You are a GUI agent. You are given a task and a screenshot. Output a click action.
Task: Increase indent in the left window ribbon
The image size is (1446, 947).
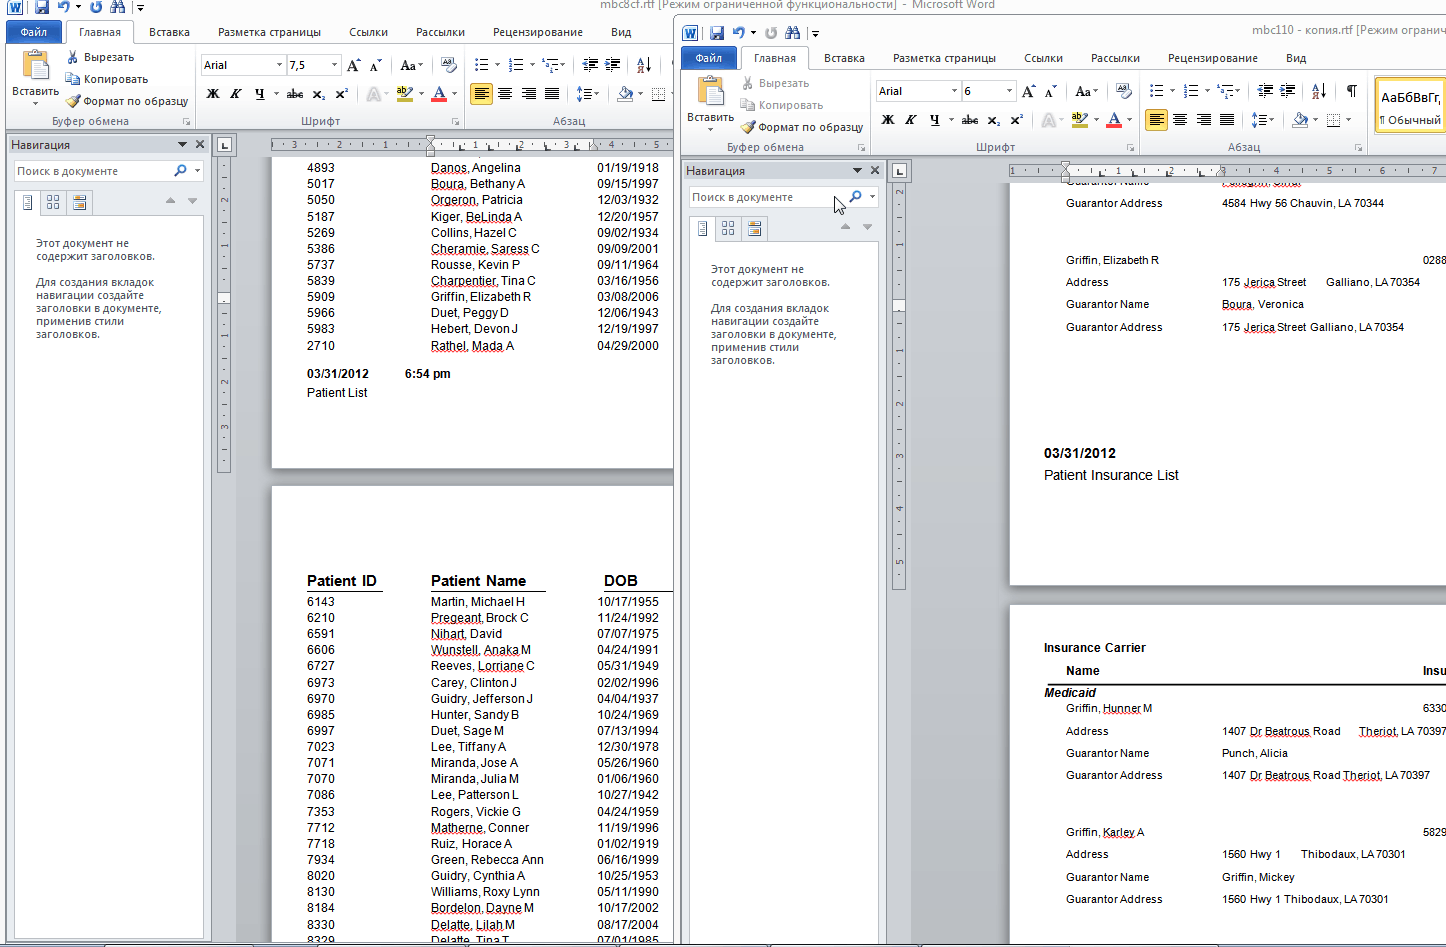coord(613,65)
